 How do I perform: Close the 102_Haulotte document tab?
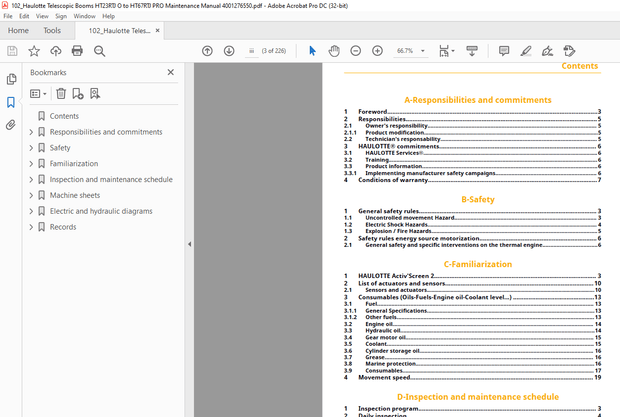coord(157,30)
